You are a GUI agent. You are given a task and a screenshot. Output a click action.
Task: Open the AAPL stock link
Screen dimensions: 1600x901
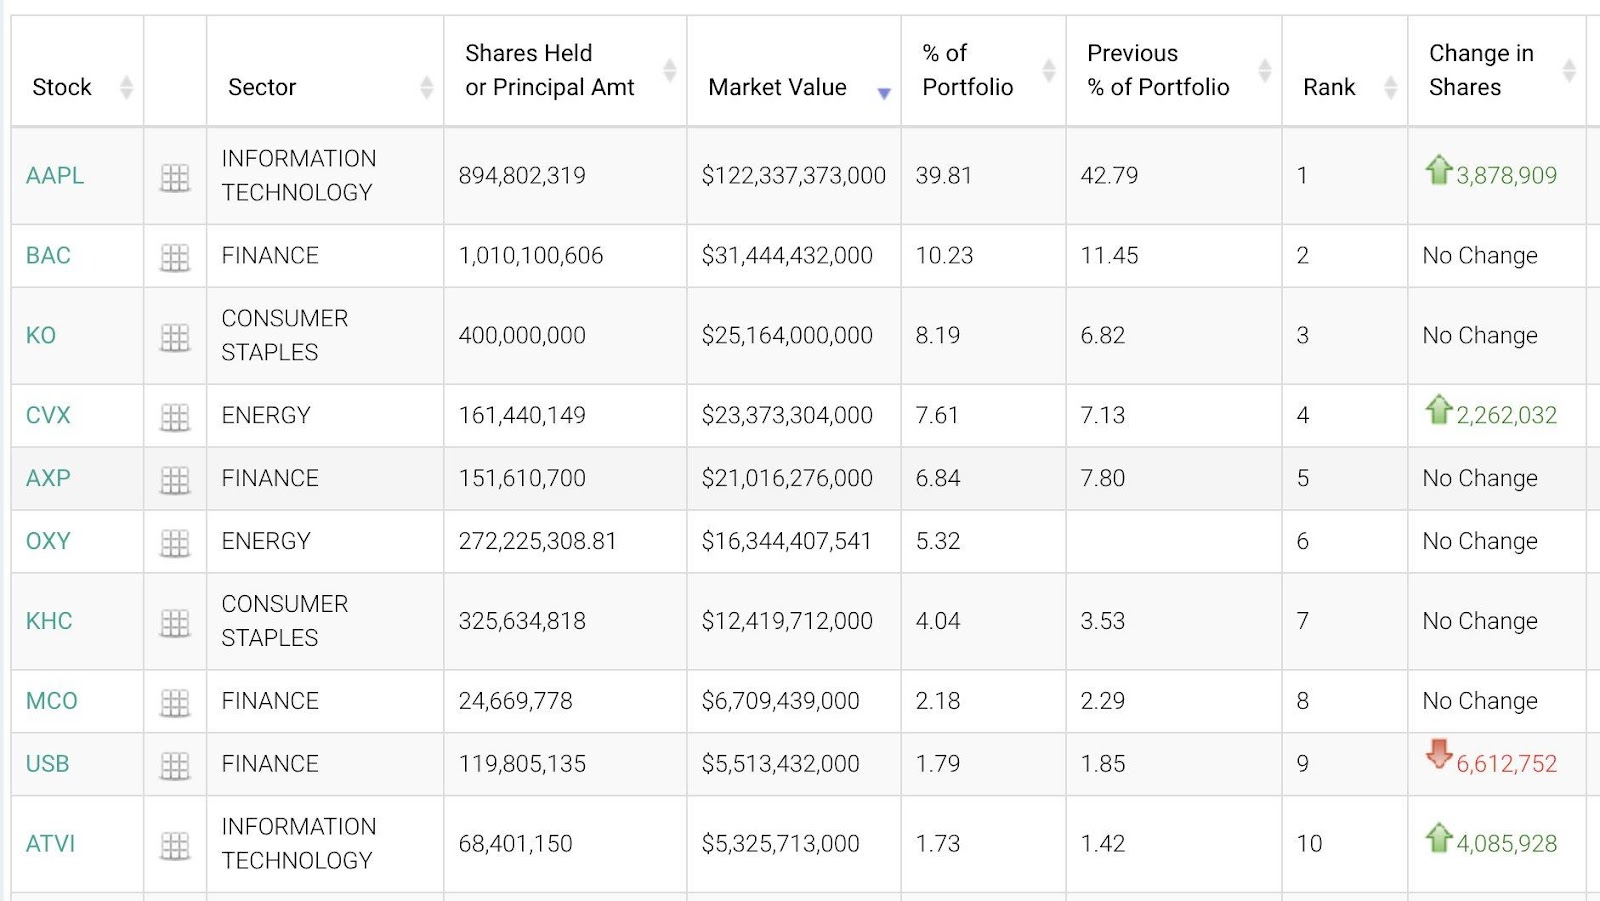point(55,176)
